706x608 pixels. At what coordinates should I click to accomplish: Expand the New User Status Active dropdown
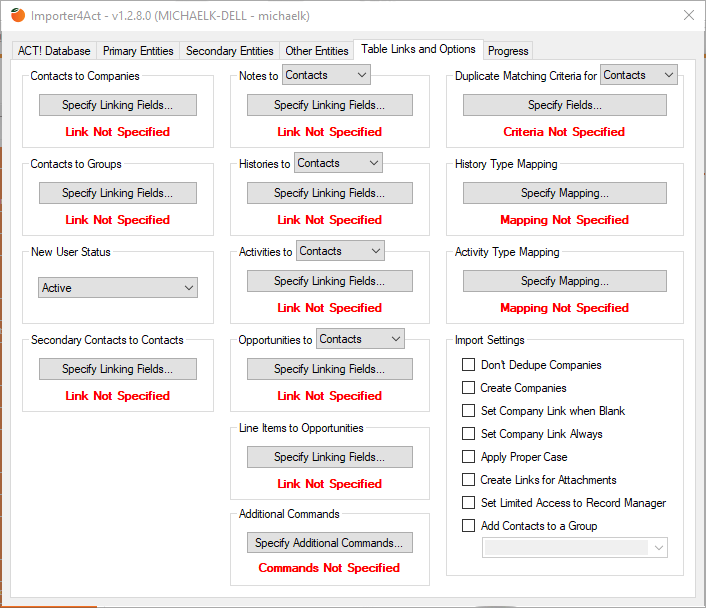click(118, 287)
